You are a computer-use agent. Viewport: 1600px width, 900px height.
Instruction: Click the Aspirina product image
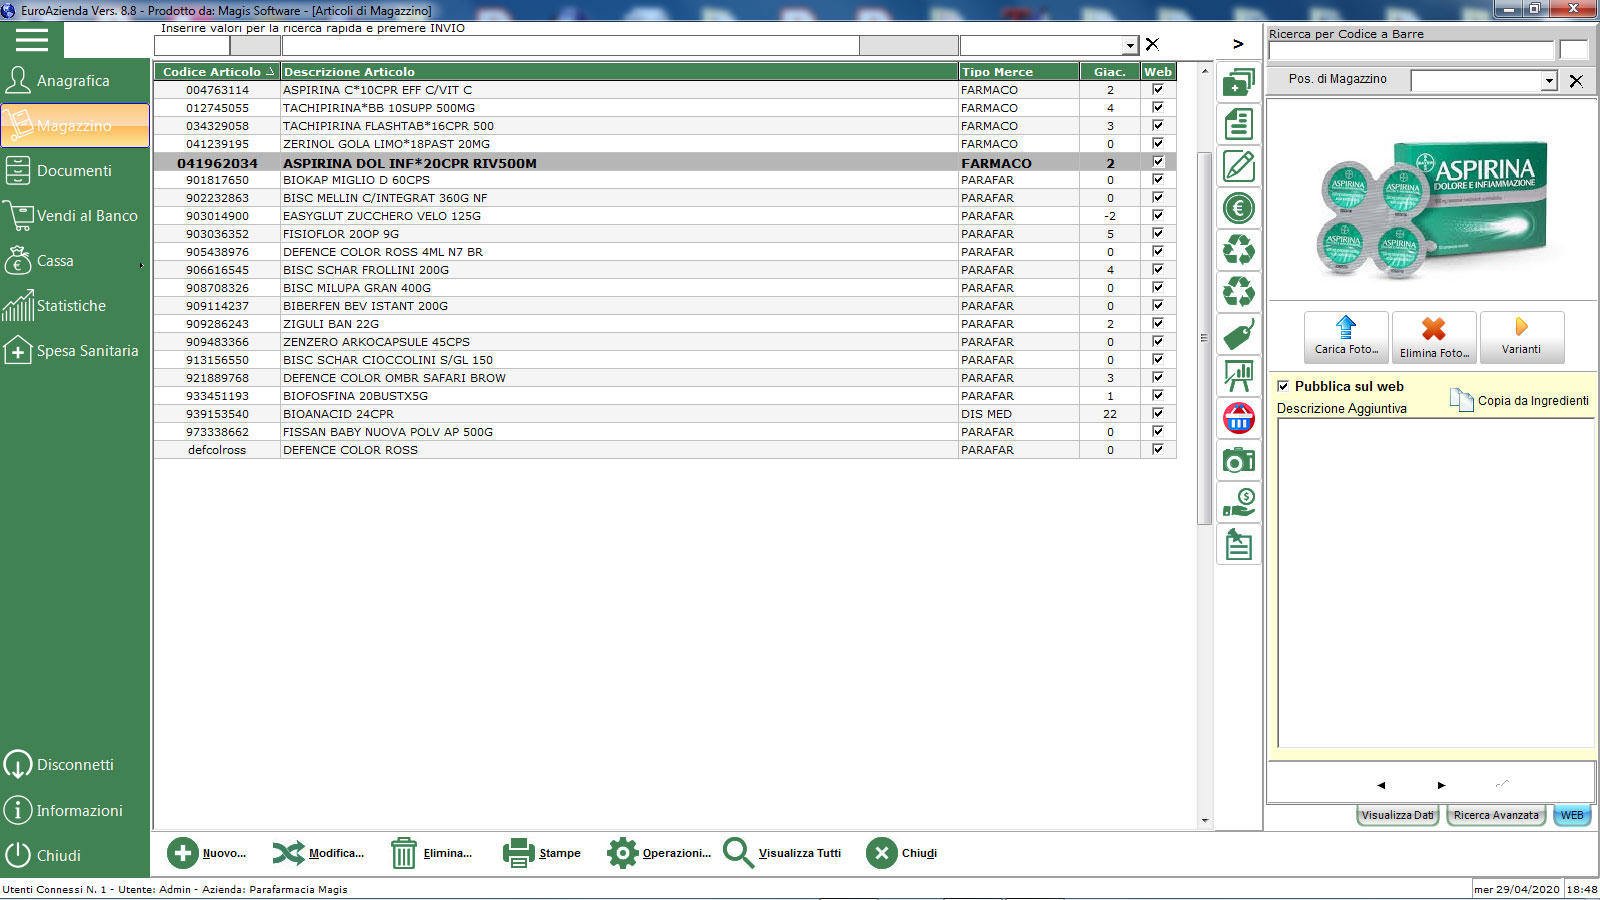[x=1432, y=207]
